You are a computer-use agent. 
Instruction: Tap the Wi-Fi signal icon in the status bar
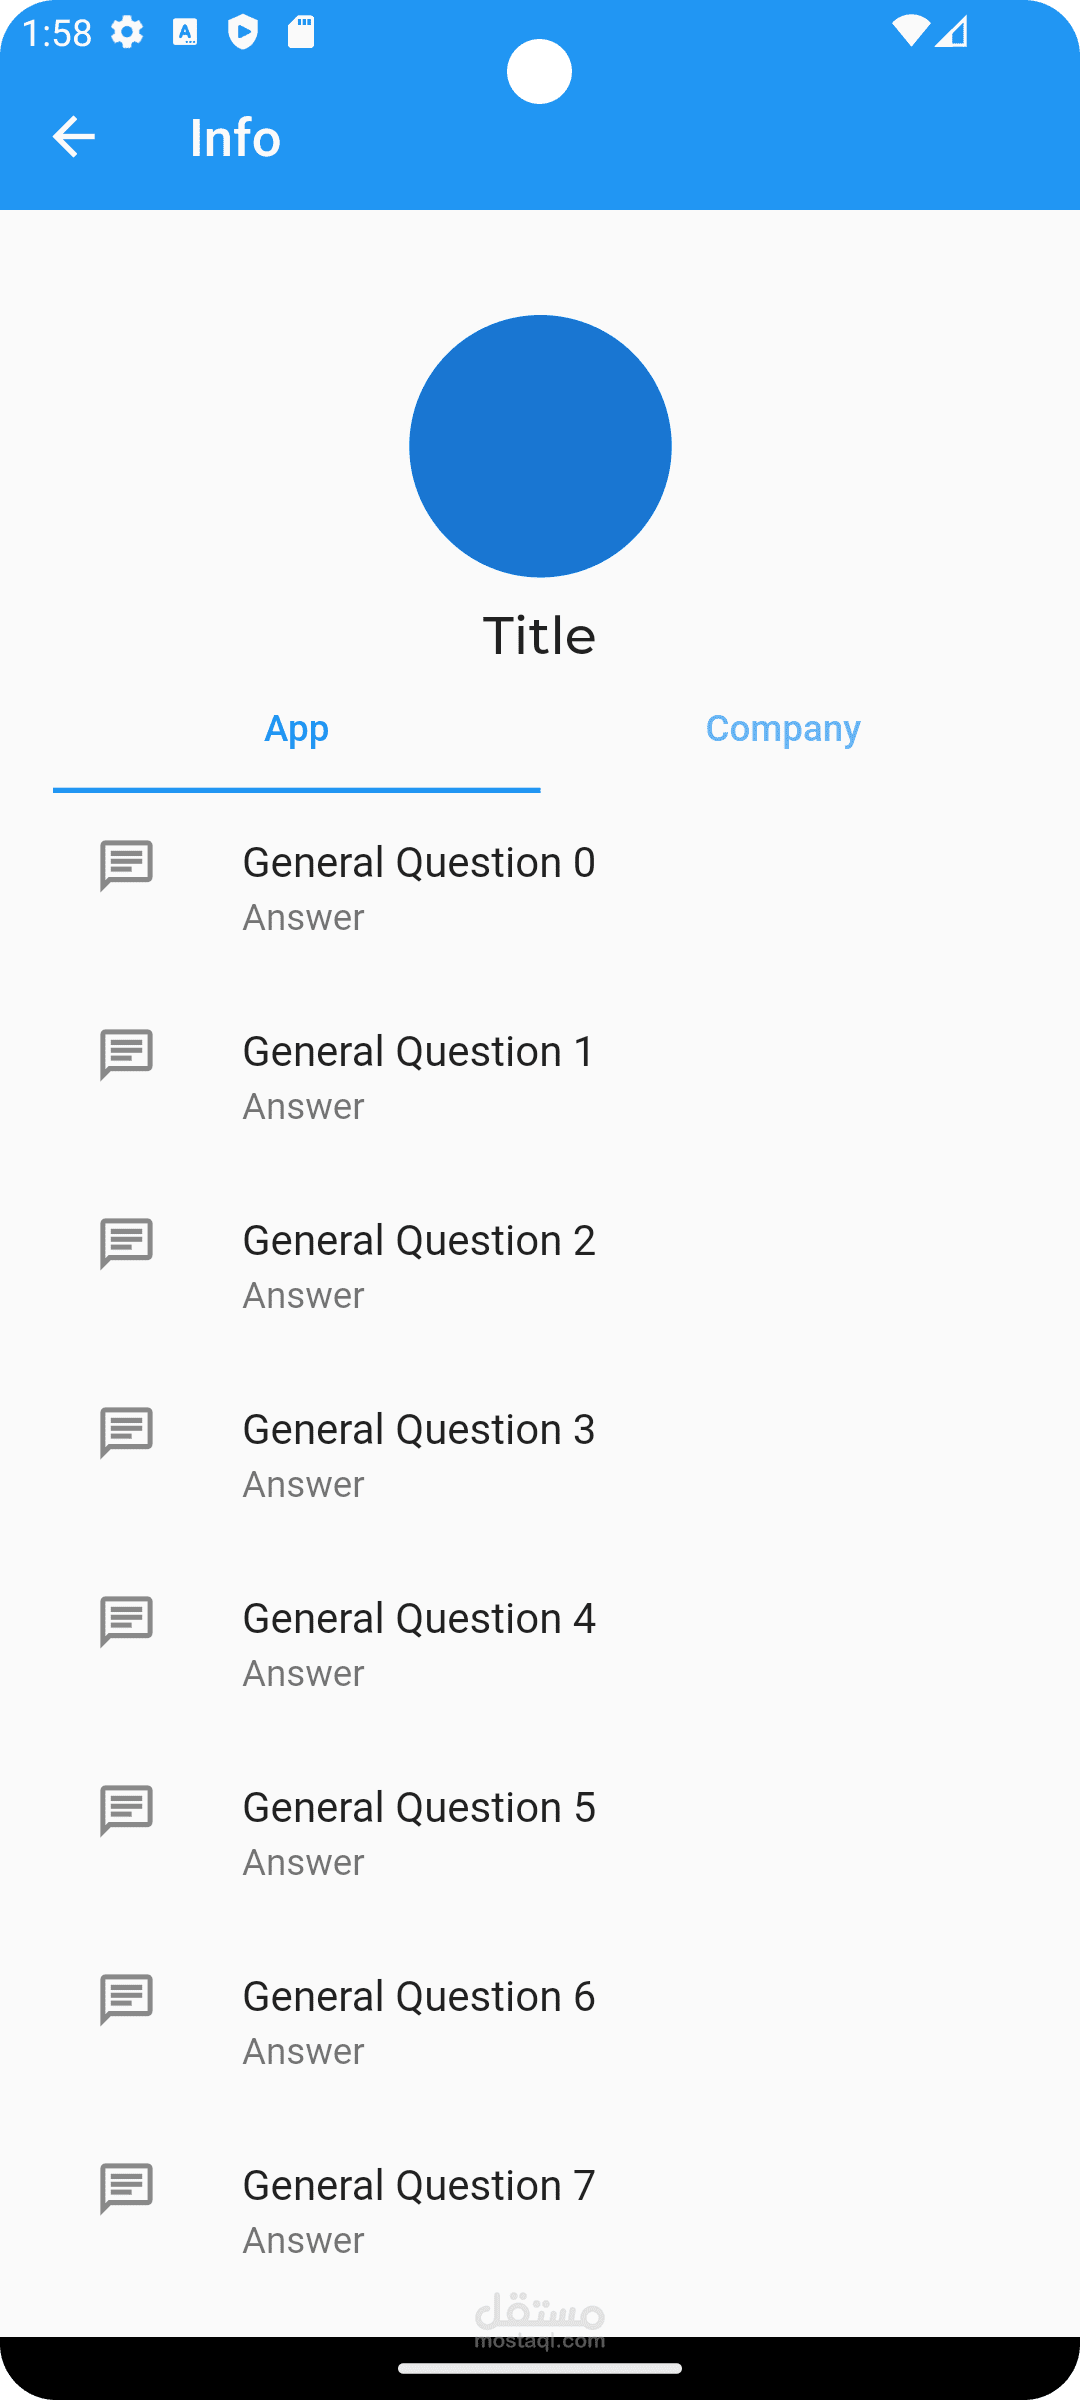click(910, 32)
